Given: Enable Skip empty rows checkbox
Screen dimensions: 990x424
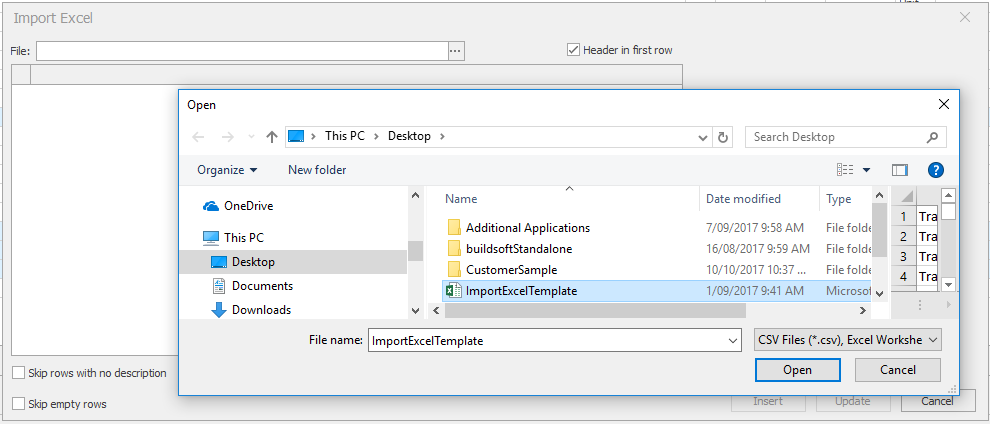Looking at the screenshot, I should click(19, 404).
